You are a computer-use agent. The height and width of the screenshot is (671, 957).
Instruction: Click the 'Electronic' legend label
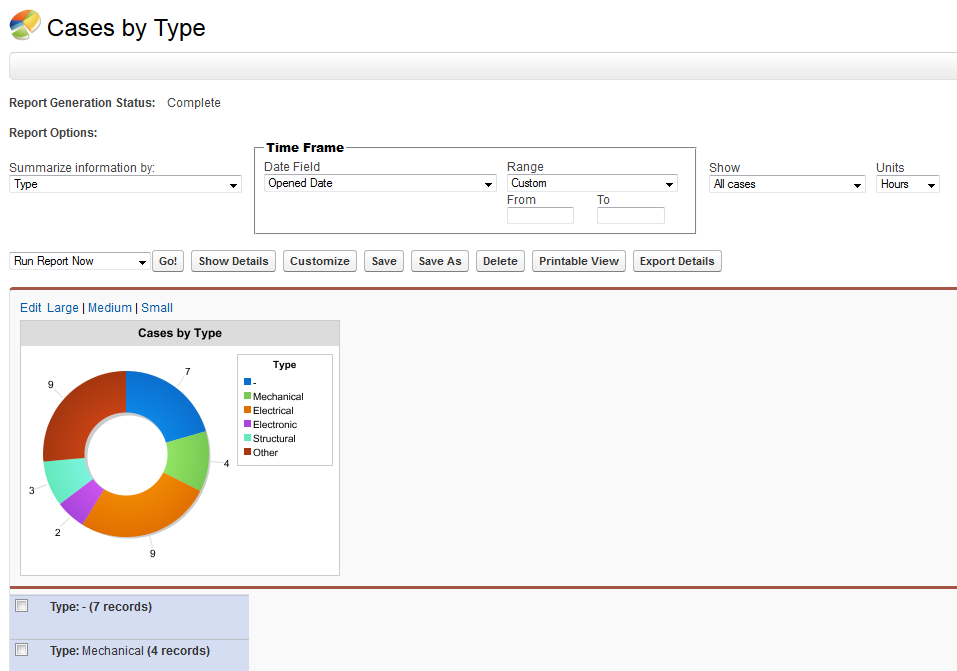(275, 424)
